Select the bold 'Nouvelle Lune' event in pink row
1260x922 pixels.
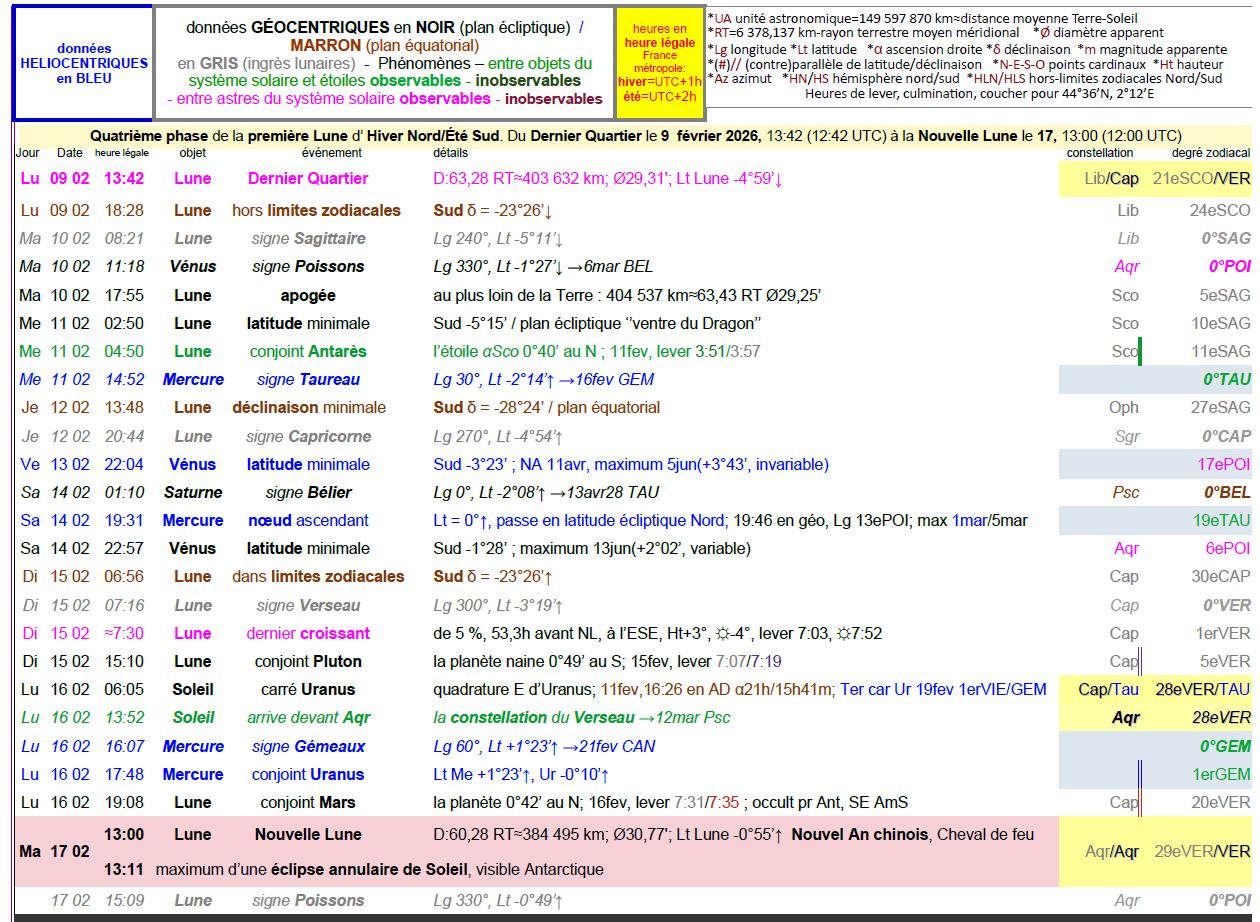click(308, 835)
